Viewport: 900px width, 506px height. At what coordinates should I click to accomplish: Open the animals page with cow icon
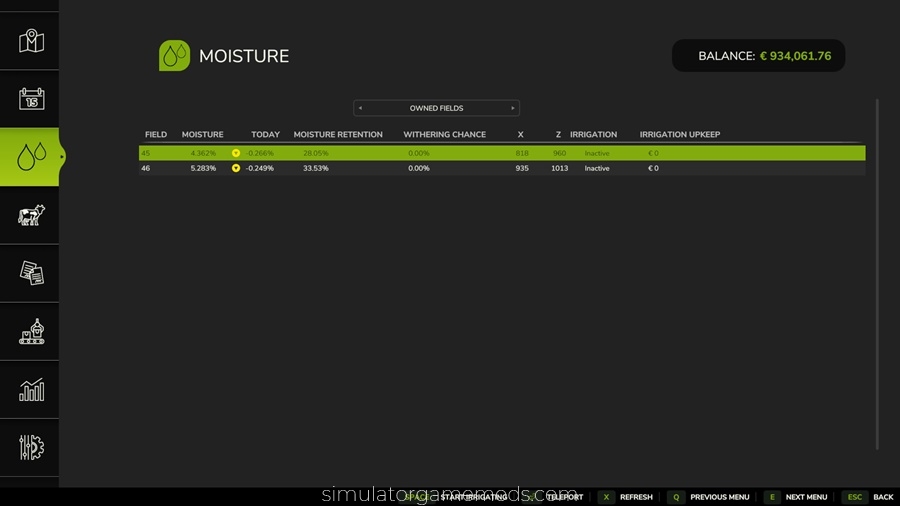click(31, 215)
